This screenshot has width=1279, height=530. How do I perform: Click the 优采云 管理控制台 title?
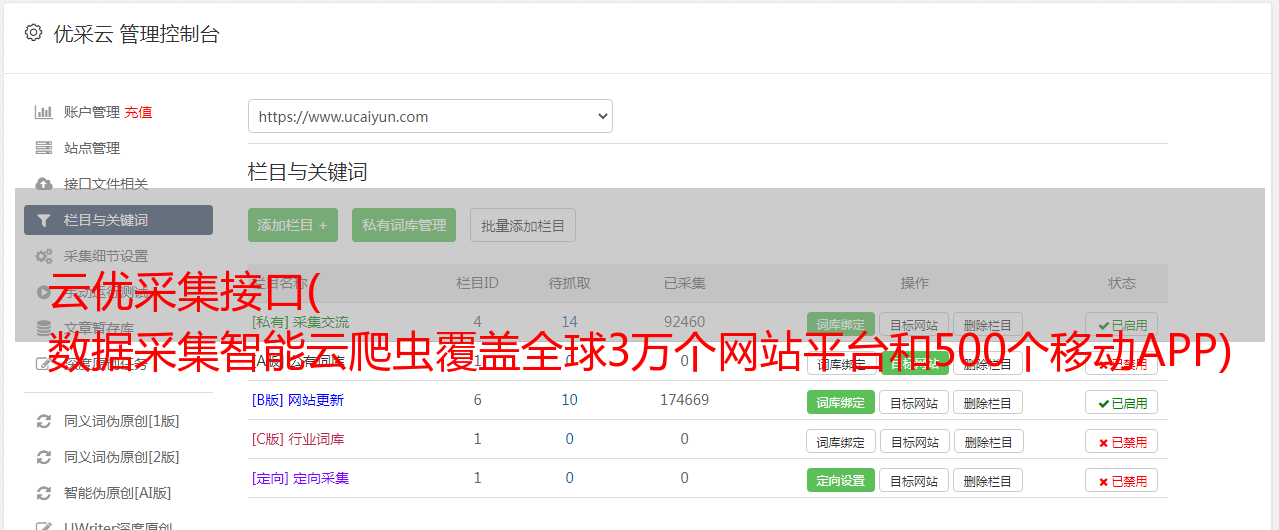click(136, 34)
